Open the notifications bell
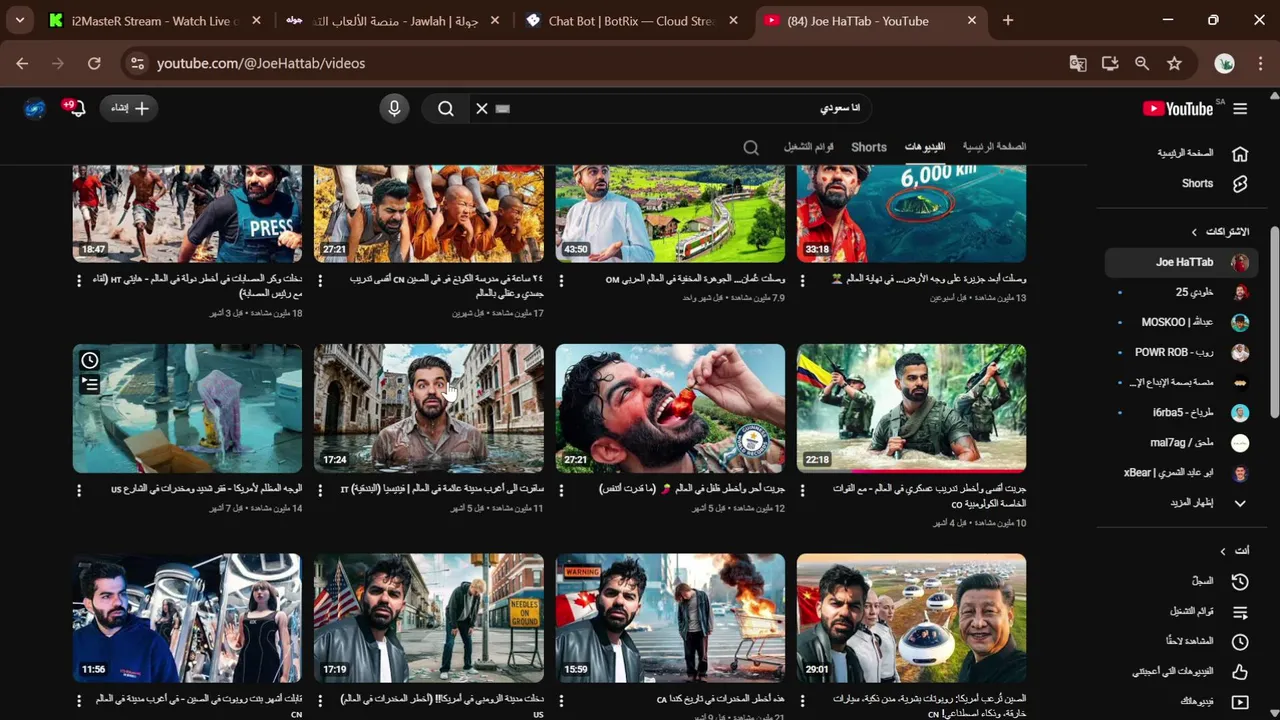 pos(77,108)
